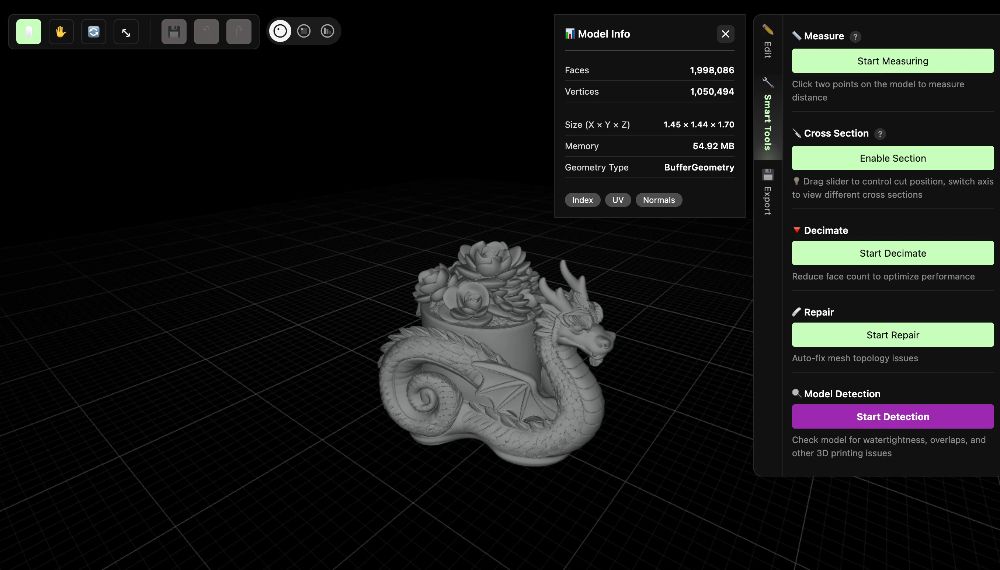Screen dimensions: 1000x570
Task: Click the grayed-out redo button
Action: point(239,31)
